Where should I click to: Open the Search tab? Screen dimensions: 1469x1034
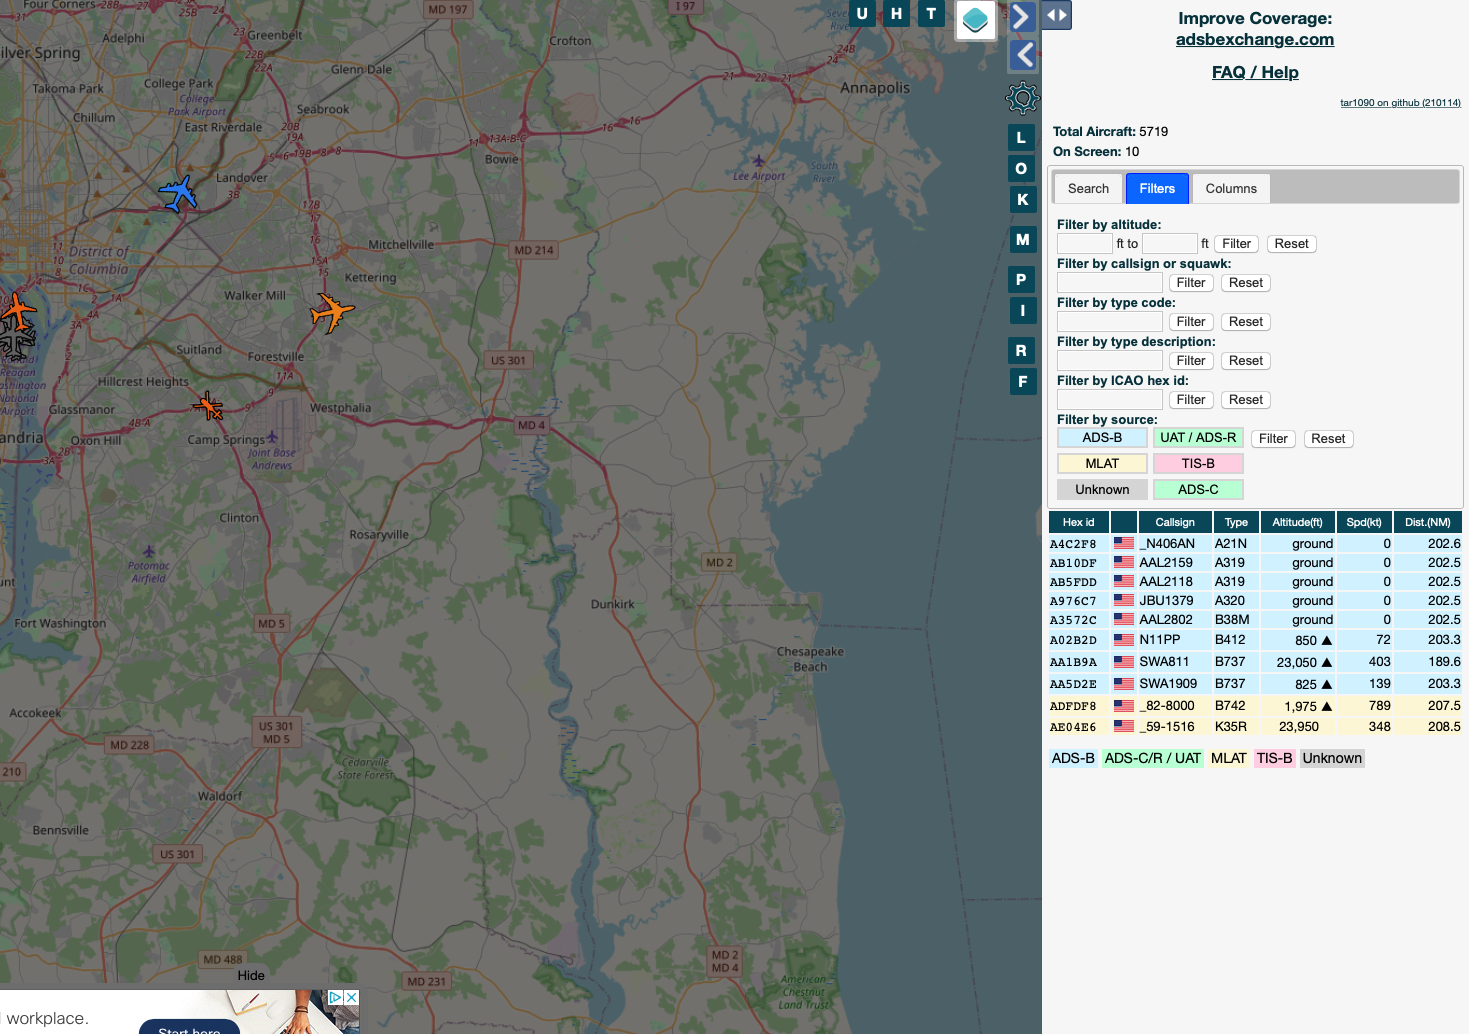[1088, 189]
